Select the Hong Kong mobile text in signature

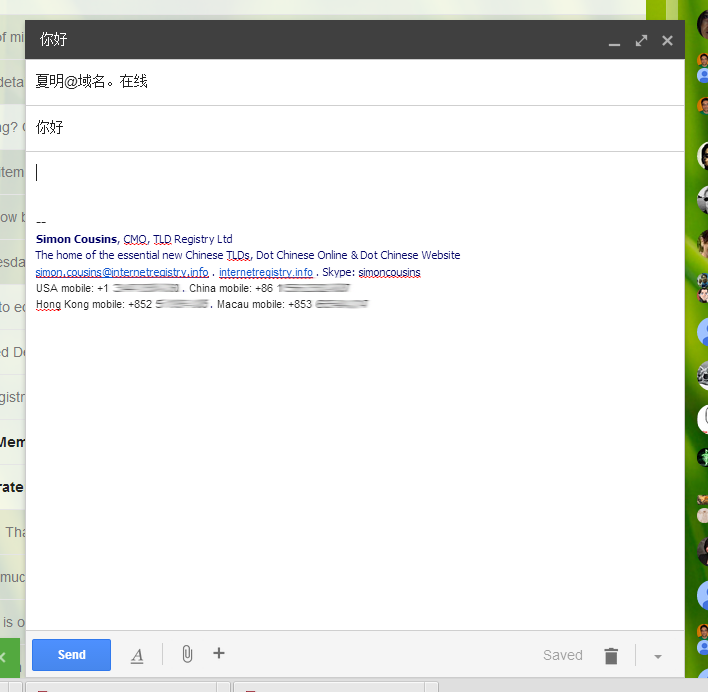pos(122,305)
